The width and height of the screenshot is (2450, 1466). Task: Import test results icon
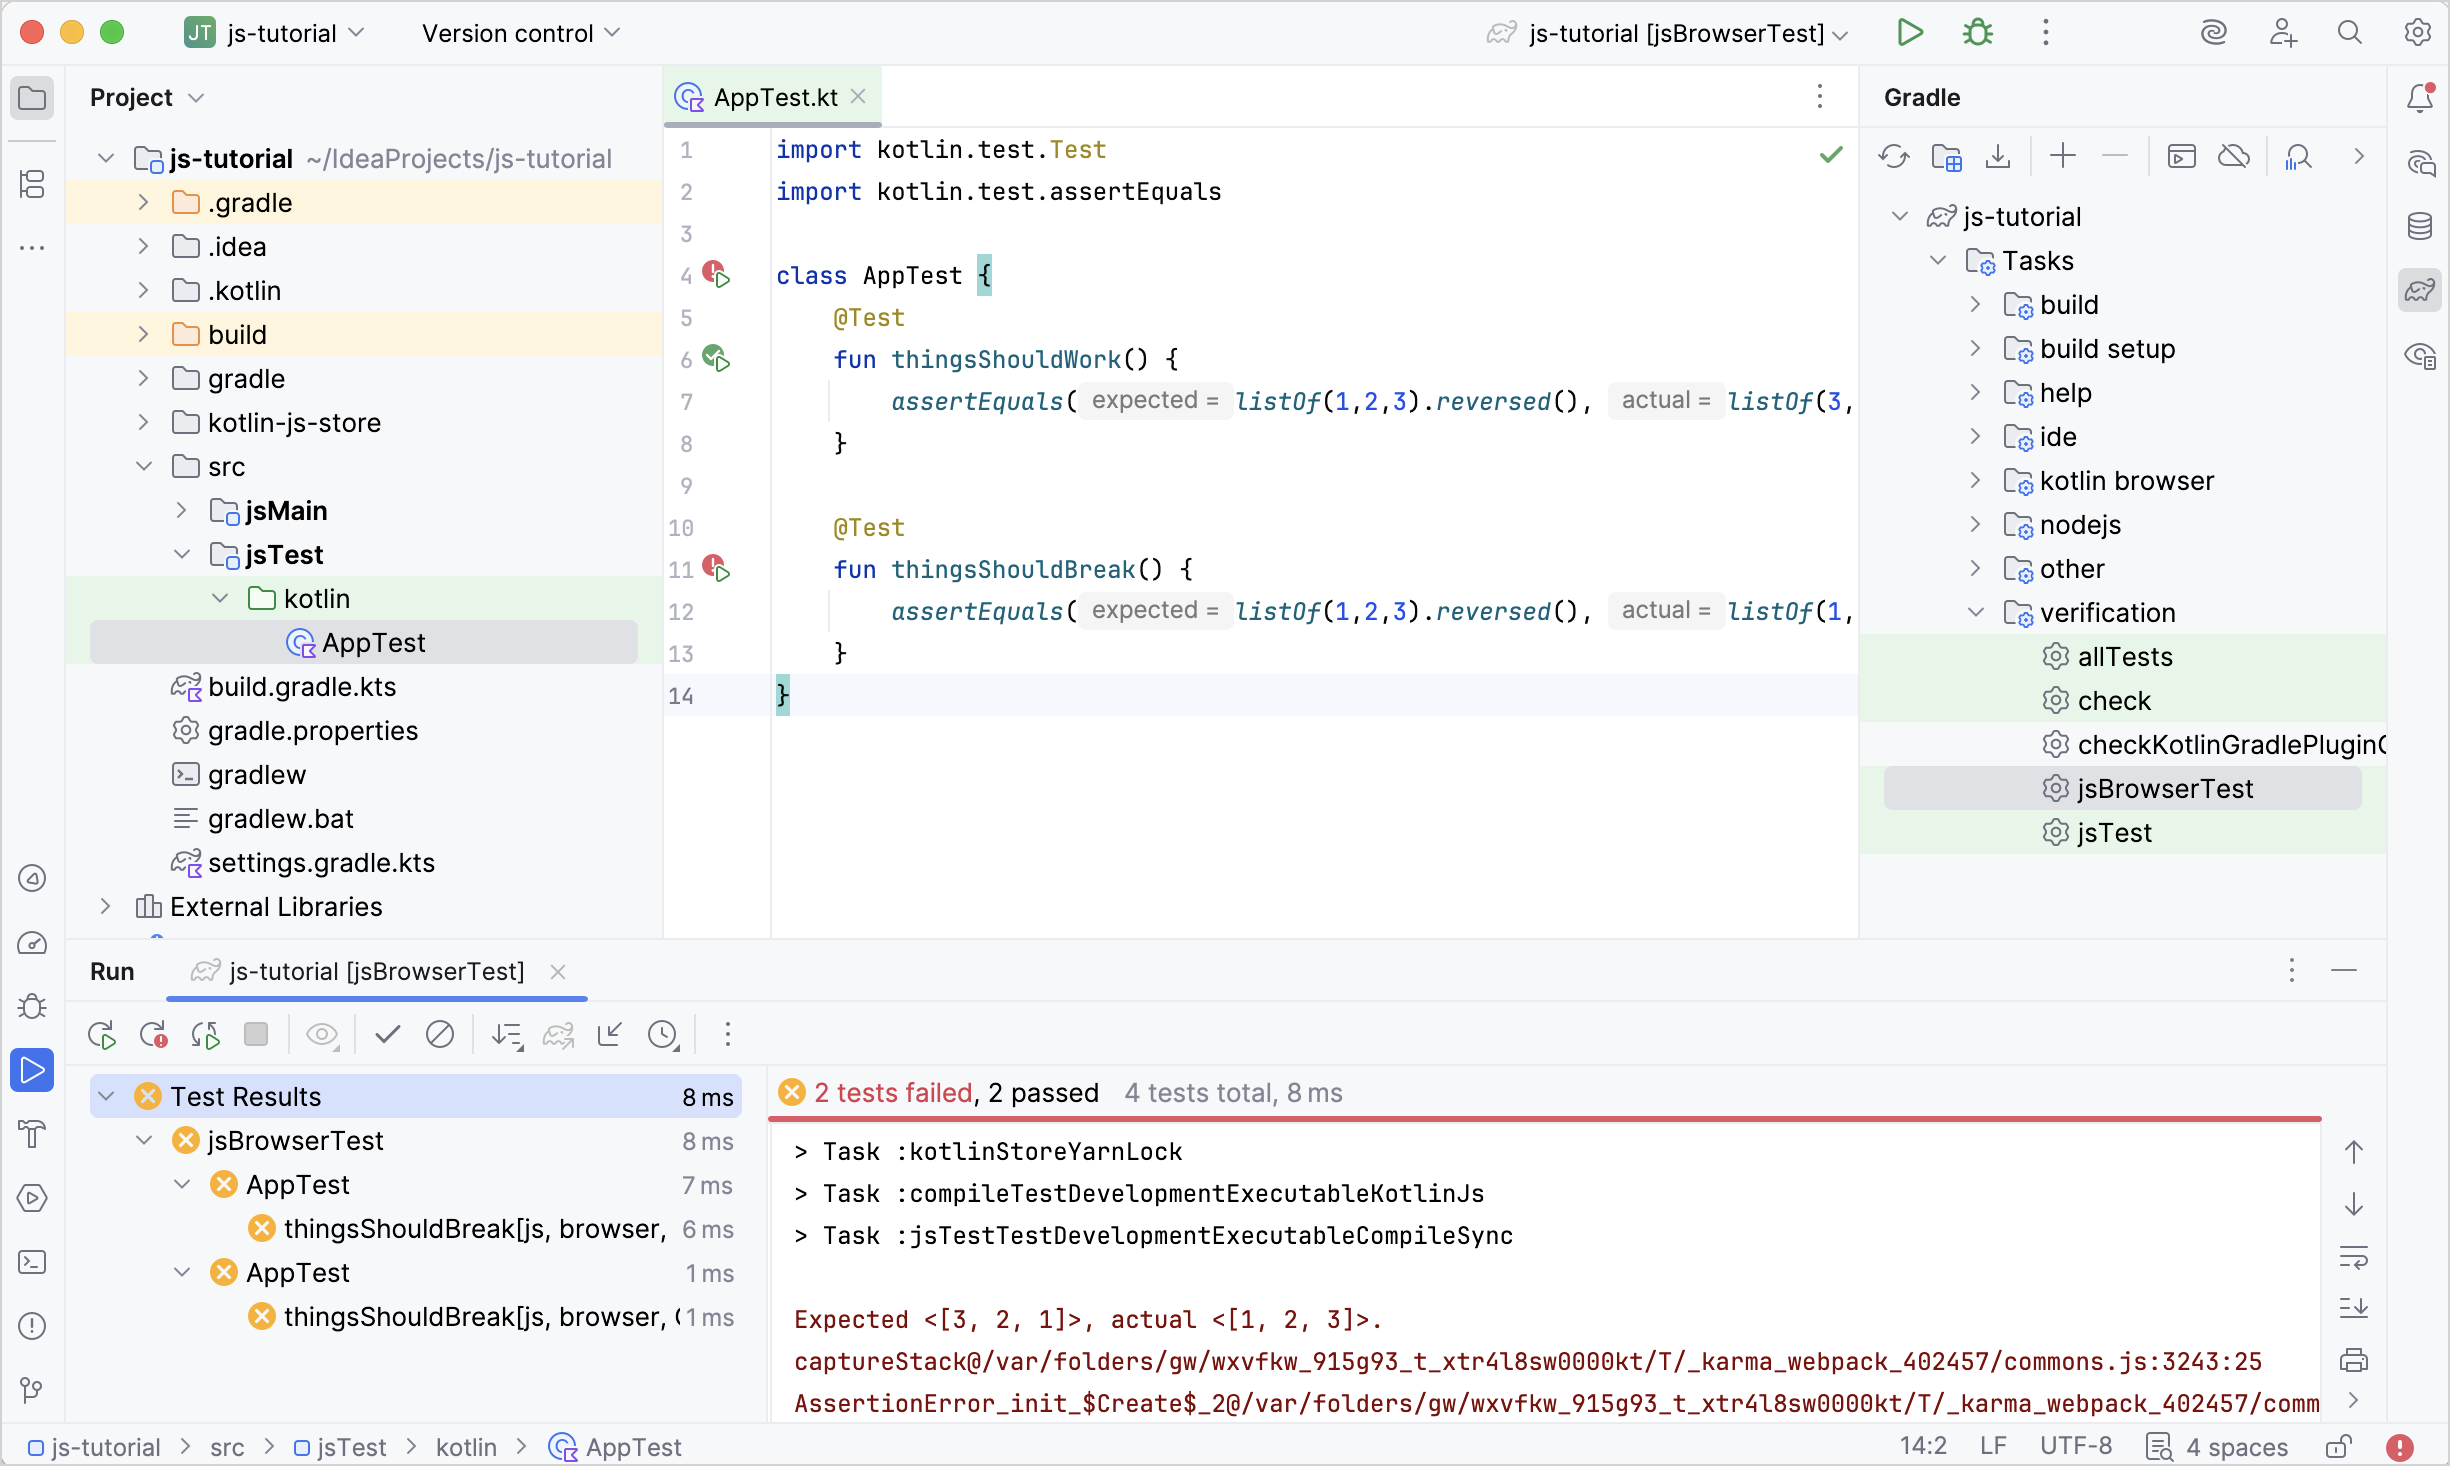[x=610, y=1034]
